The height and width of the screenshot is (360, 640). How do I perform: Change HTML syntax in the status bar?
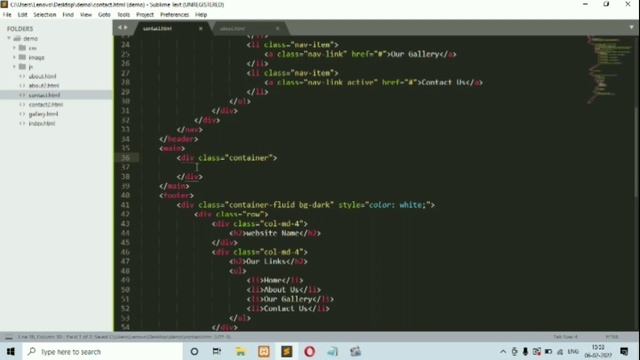coord(611,337)
